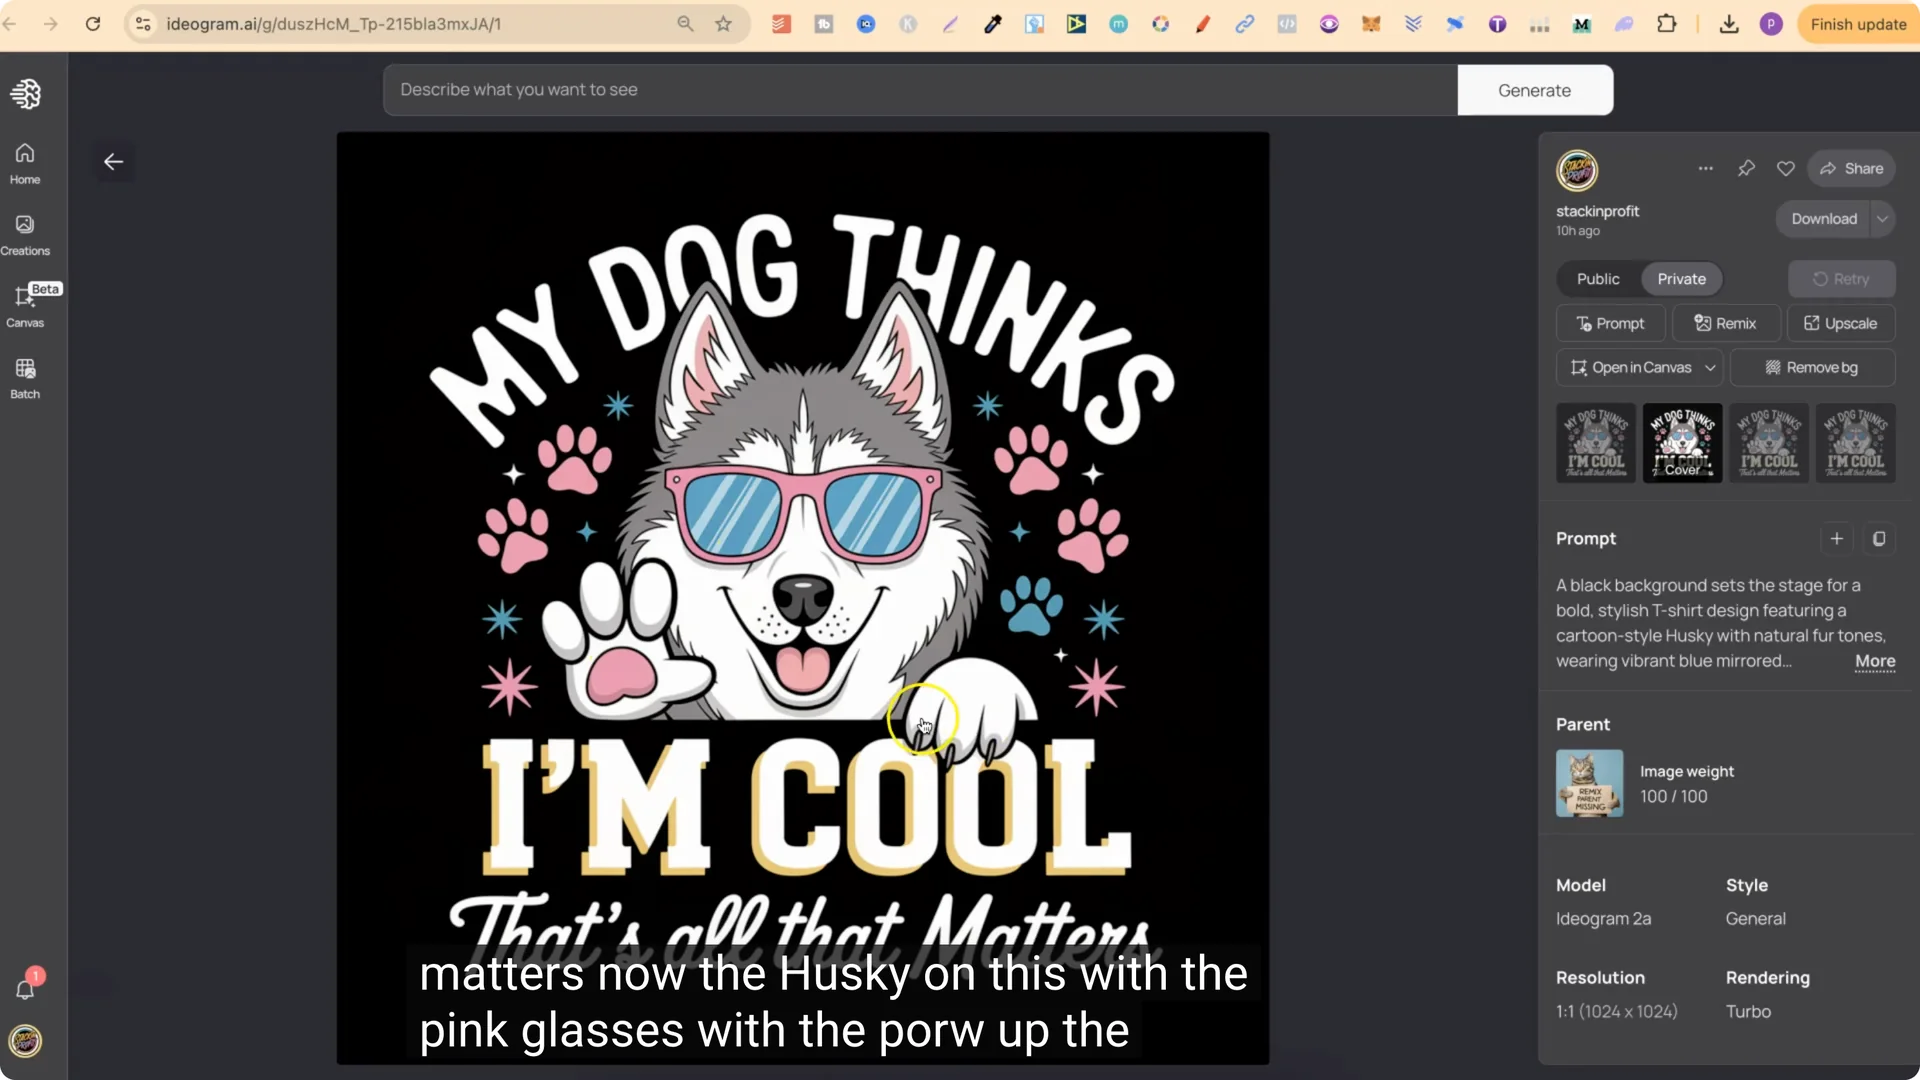Image resolution: width=1920 pixels, height=1080 pixels.
Task: Keep the image Private
Action: (1680, 279)
